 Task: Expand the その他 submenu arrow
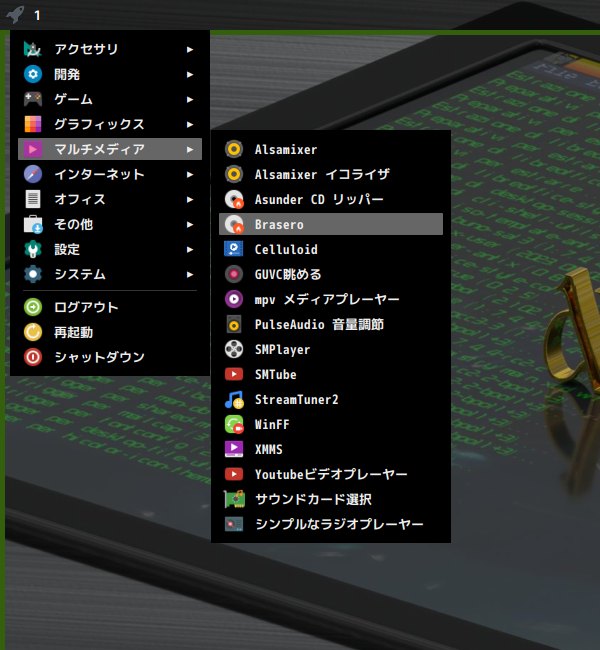[189, 224]
